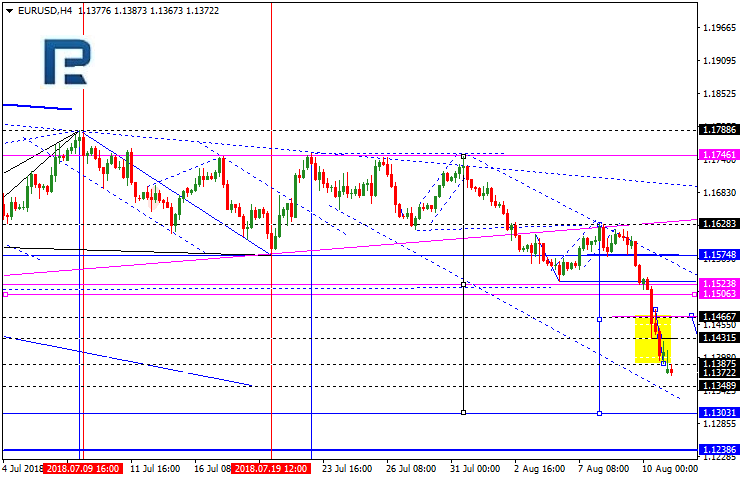Select the magenta 1.15238 price label
Image resolution: width=740 pixels, height=480 pixels.
click(x=719, y=284)
